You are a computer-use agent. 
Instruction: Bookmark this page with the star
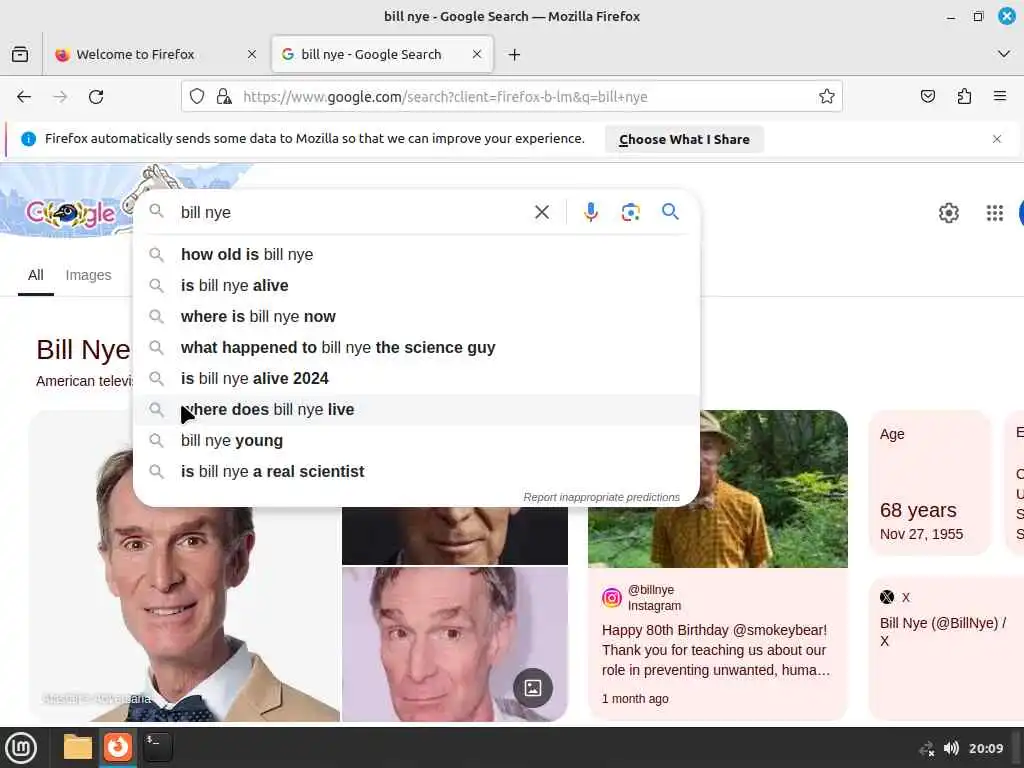tap(827, 97)
